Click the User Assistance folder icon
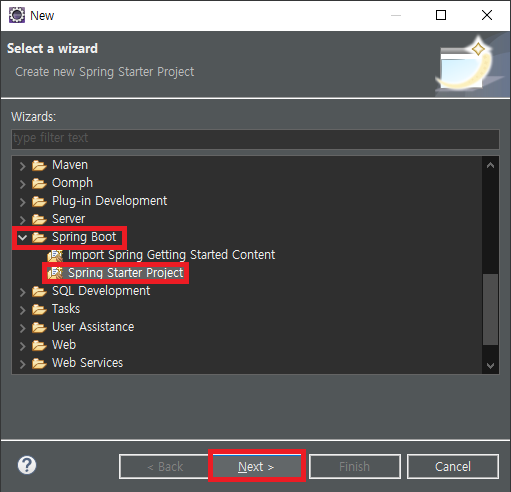This screenshot has height=492, width=511. pos(39,327)
